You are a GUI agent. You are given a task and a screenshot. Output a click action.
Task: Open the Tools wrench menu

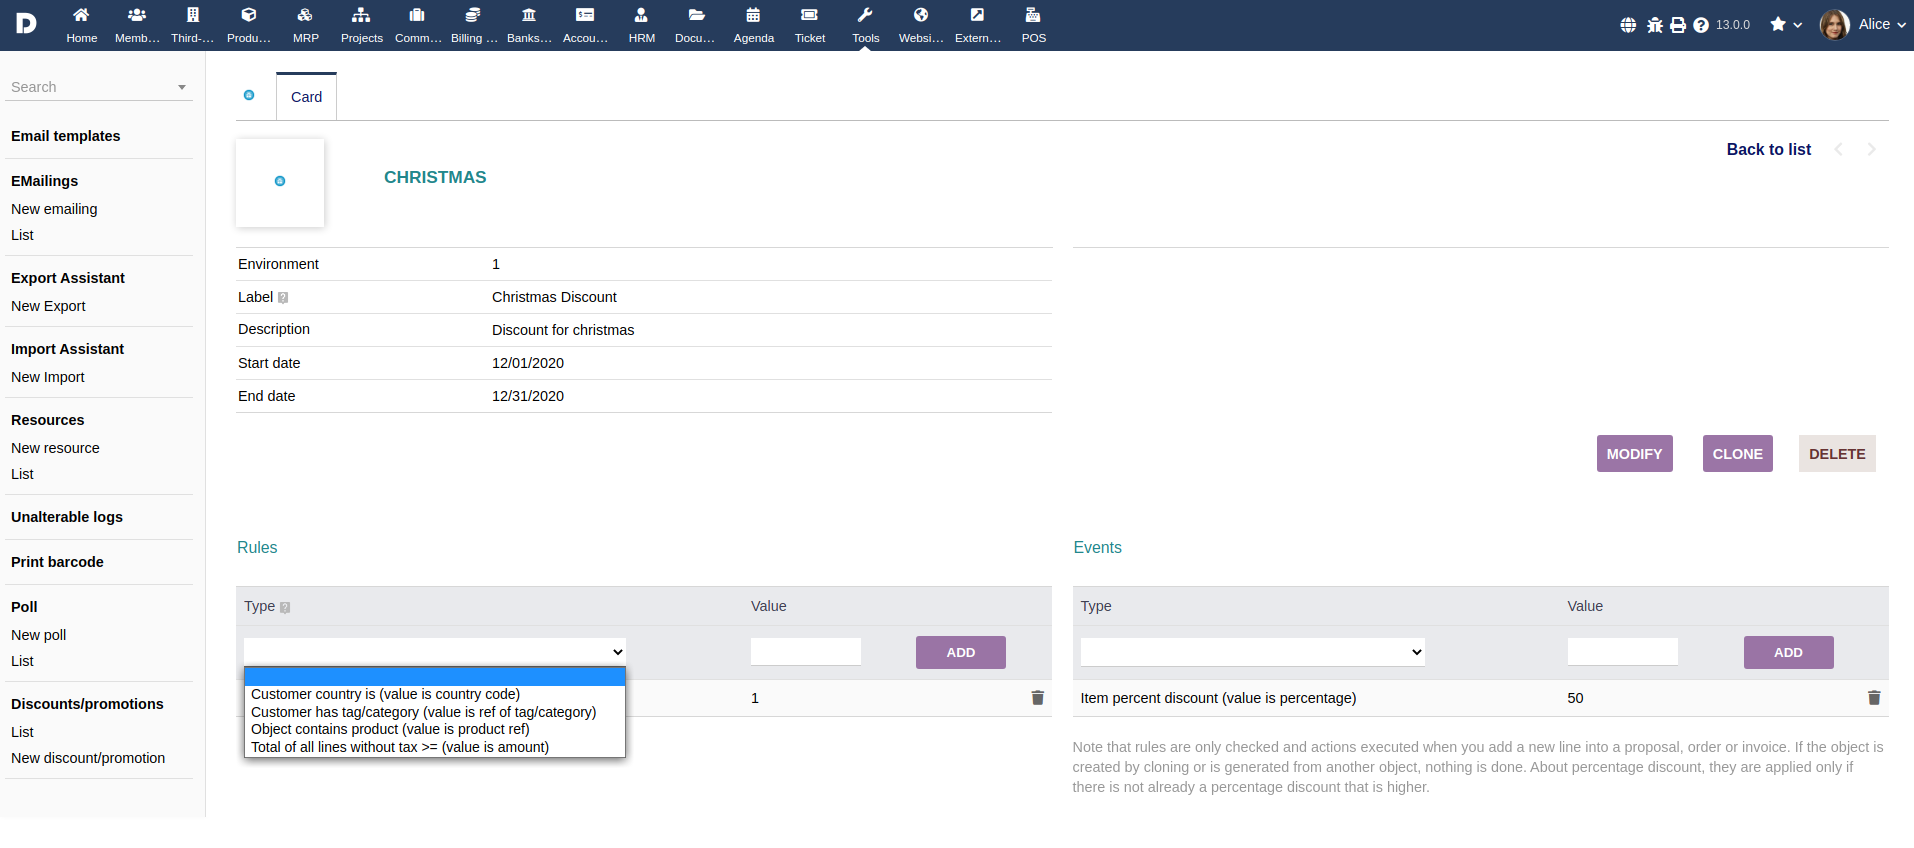tap(866, 15)
